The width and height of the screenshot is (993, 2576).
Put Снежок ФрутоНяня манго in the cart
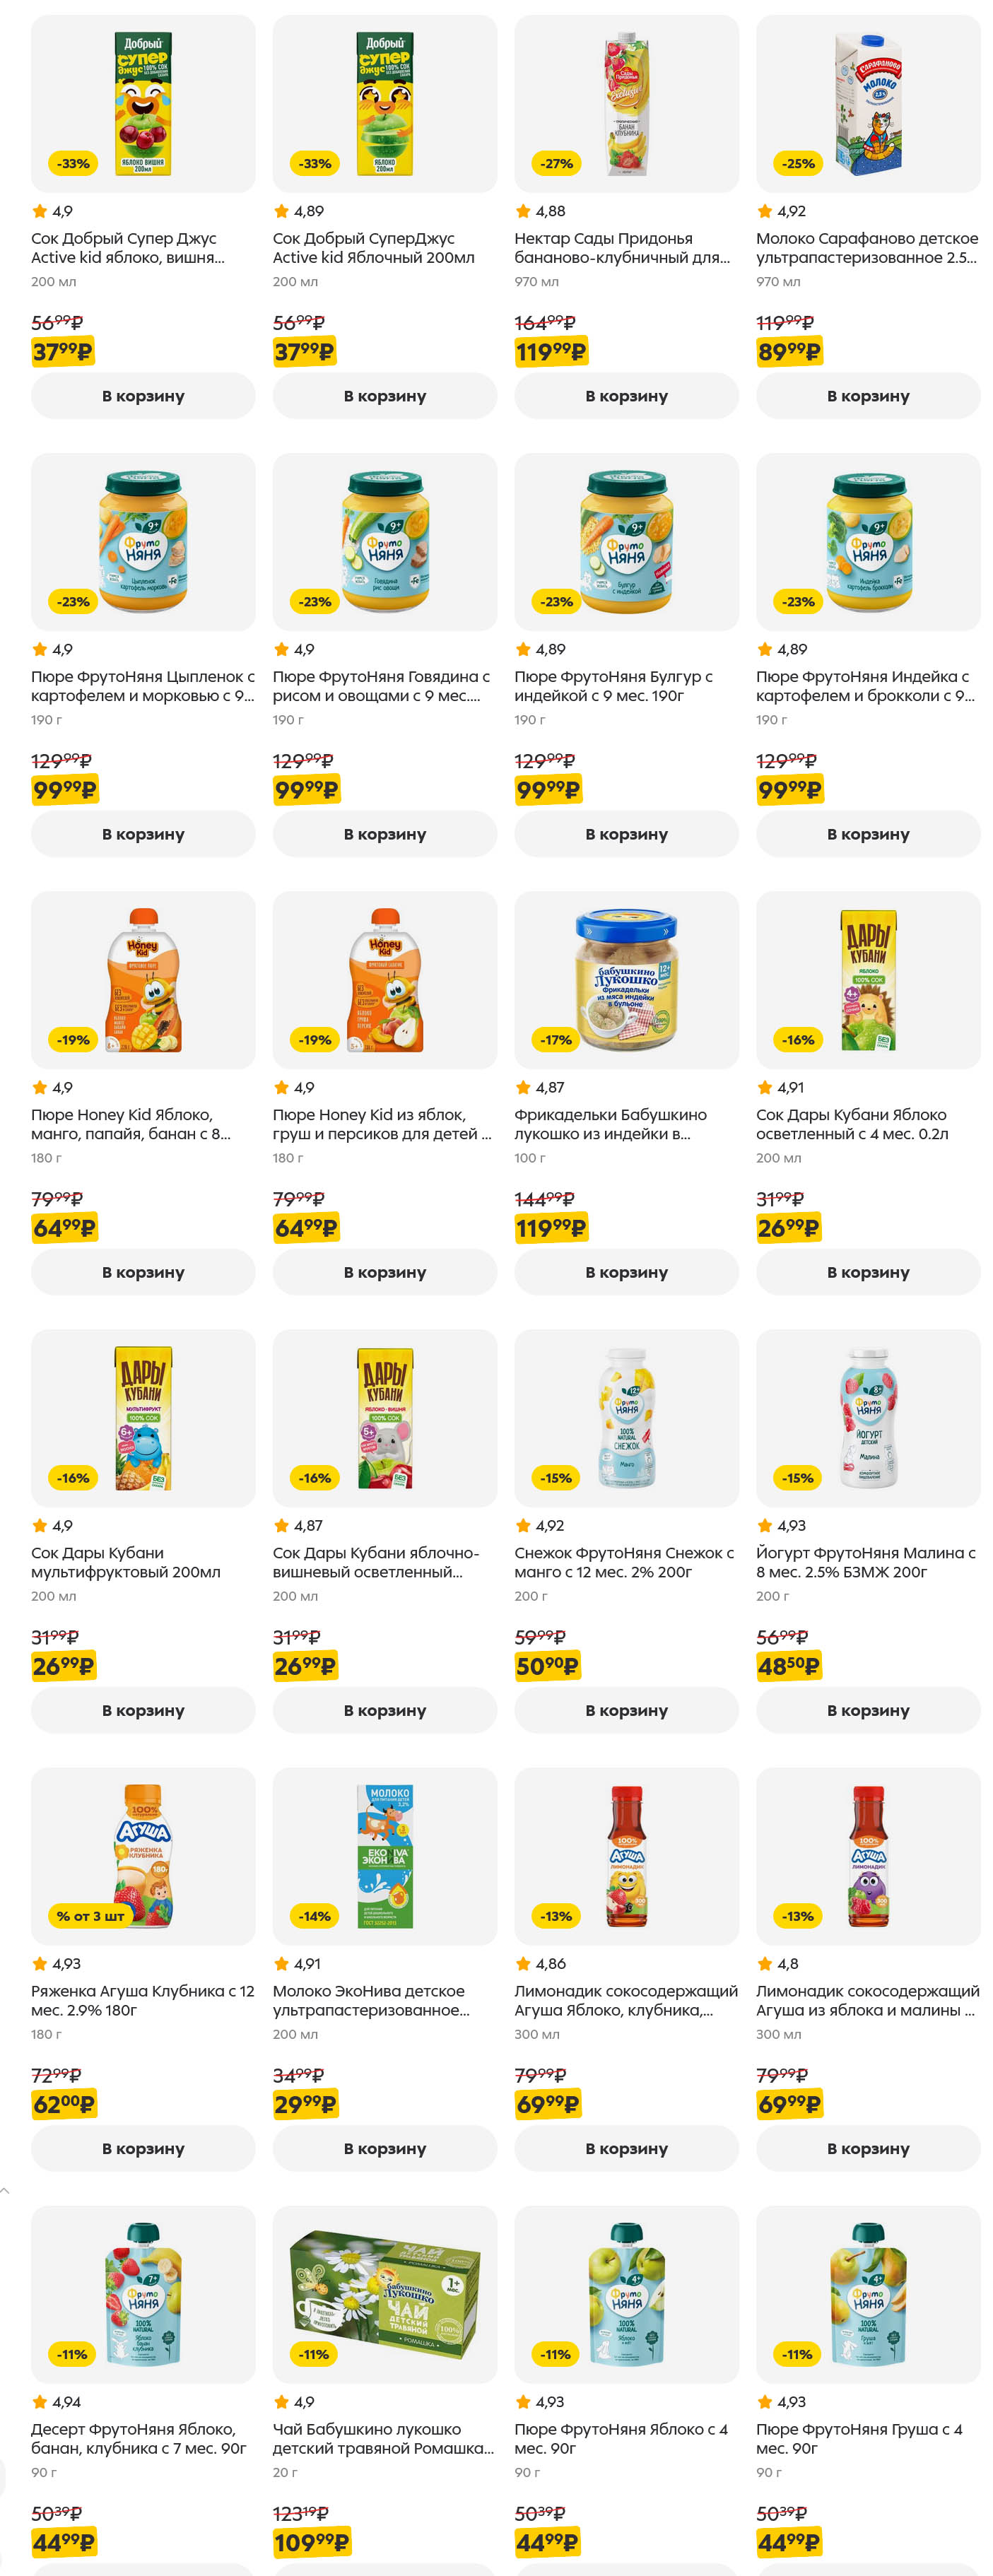pos(626,1710)
